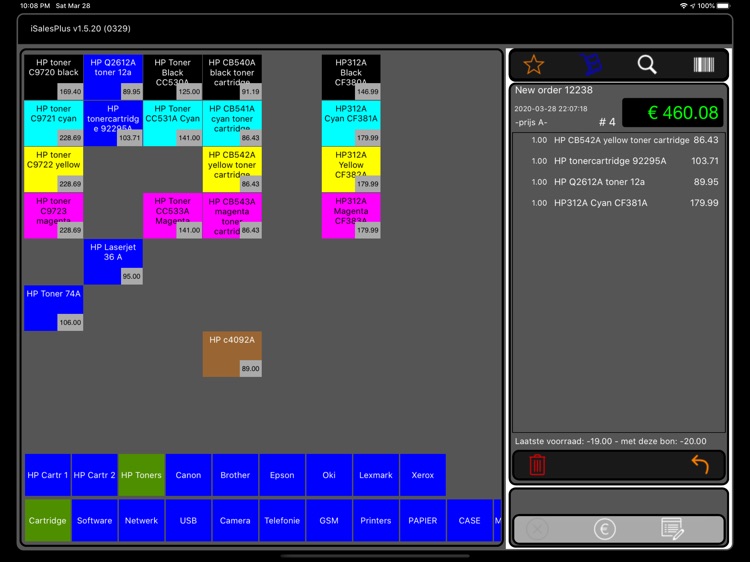Add HP Toner CC531A Cyan product
The image size is (750, 562).
pos(172,123)
